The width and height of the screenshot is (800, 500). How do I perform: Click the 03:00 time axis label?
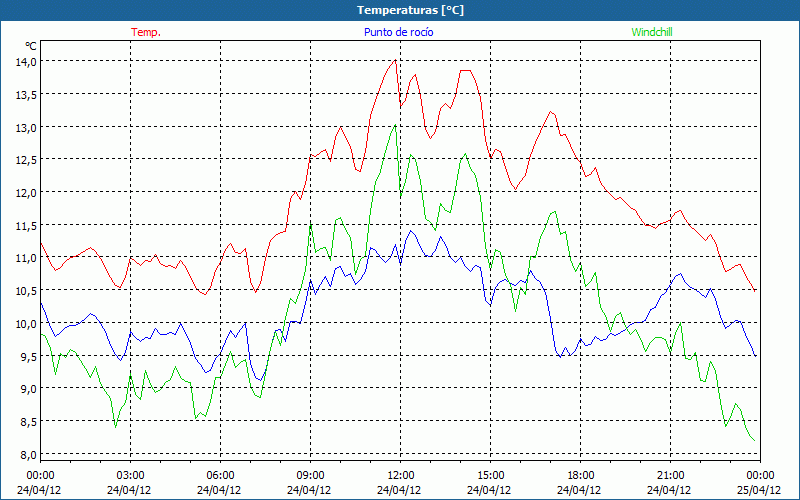pyautogui.click(x=131, y=476)
